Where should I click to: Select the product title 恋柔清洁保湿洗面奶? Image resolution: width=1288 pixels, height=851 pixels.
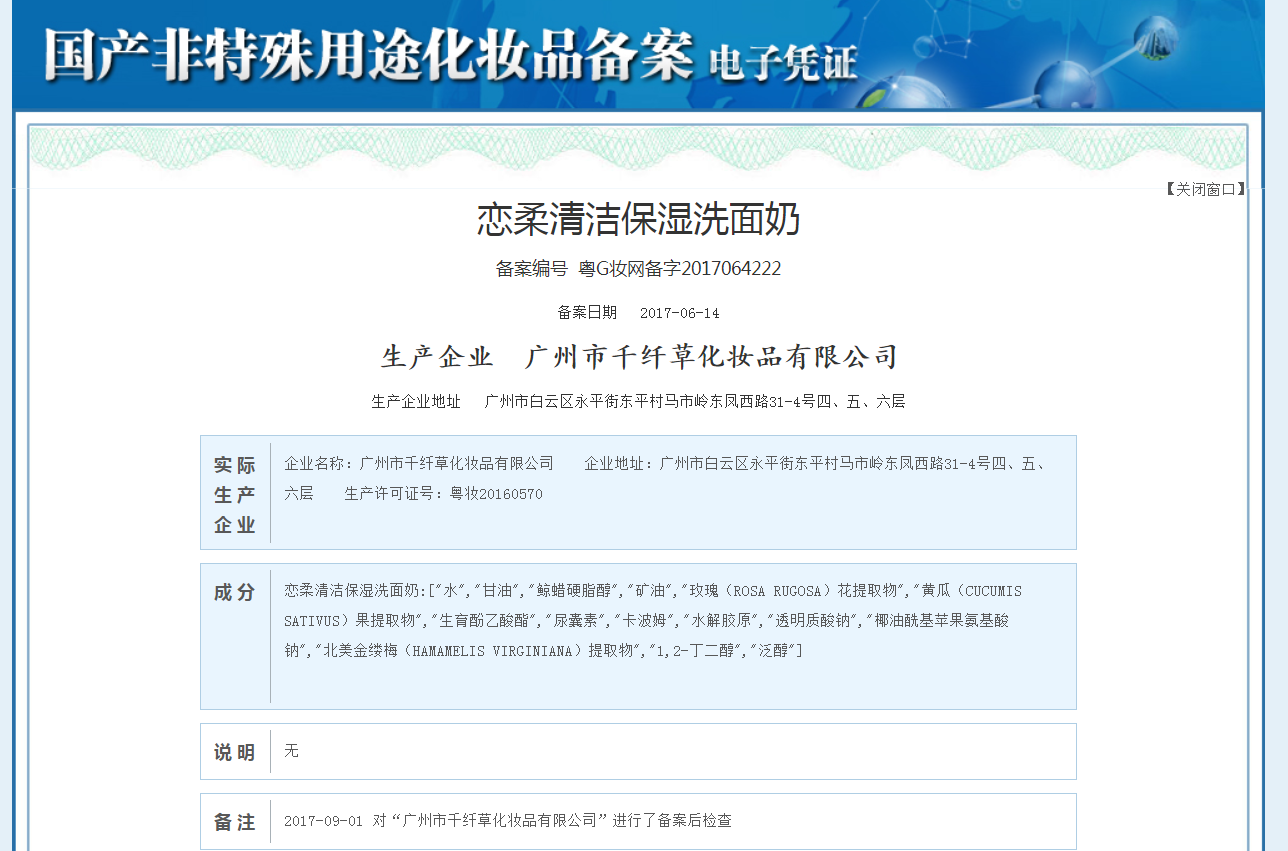(x=638, y=219)
